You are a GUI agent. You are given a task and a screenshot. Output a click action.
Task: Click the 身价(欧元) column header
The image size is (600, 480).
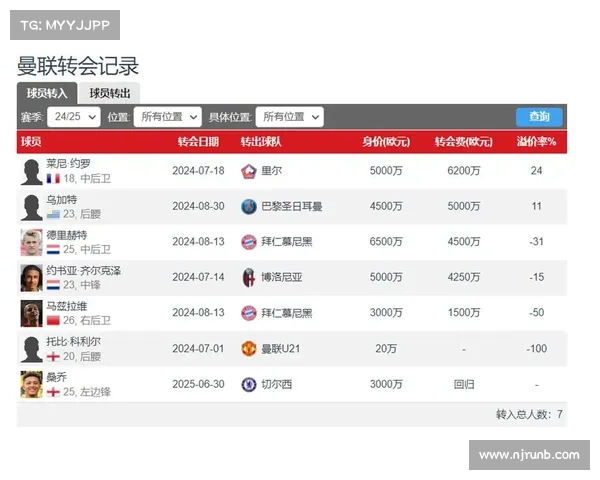[386, 142]
